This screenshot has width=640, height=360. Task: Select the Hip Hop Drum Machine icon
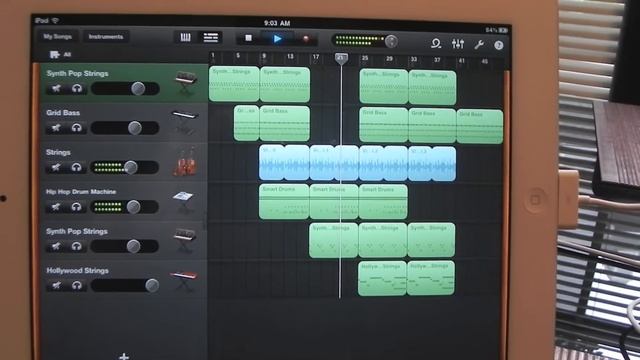pyautogui.click(x=183, y=201)
